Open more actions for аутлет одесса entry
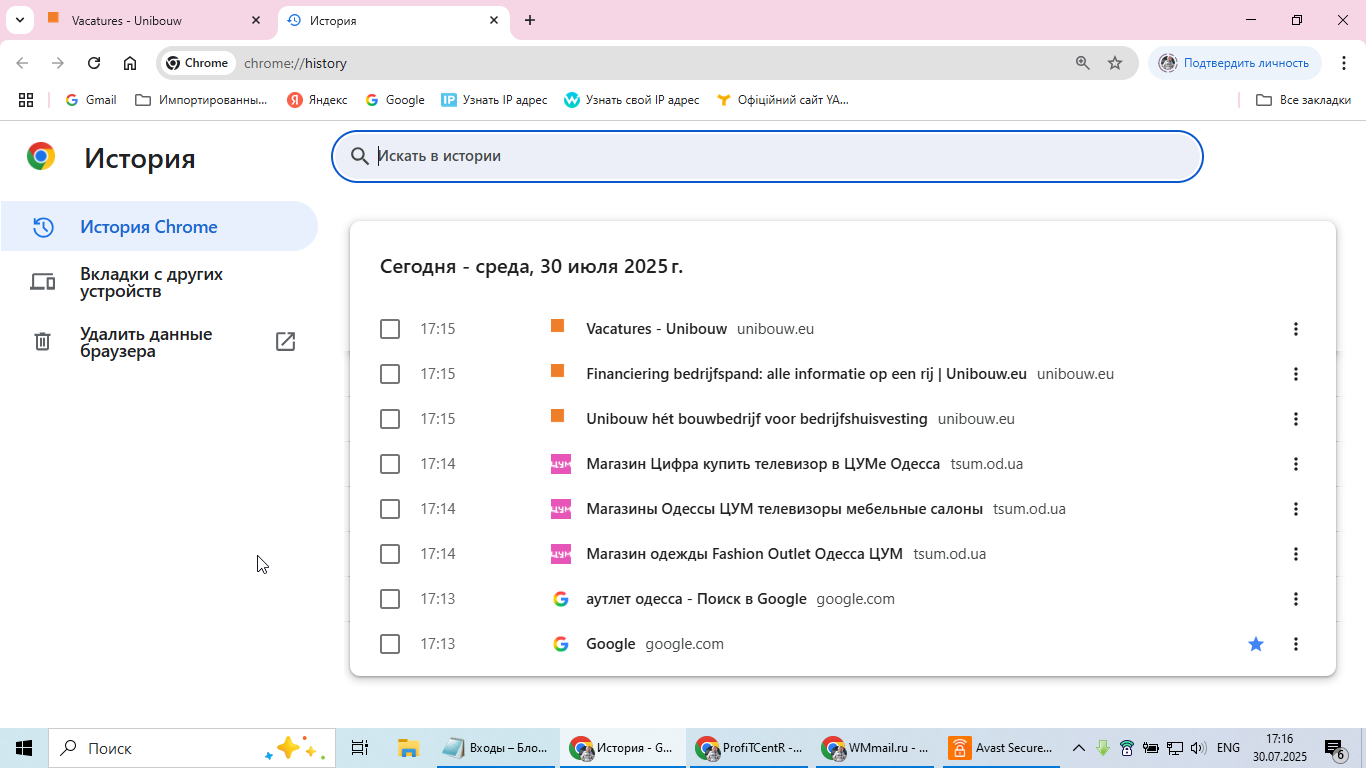 pos(1296,599)
